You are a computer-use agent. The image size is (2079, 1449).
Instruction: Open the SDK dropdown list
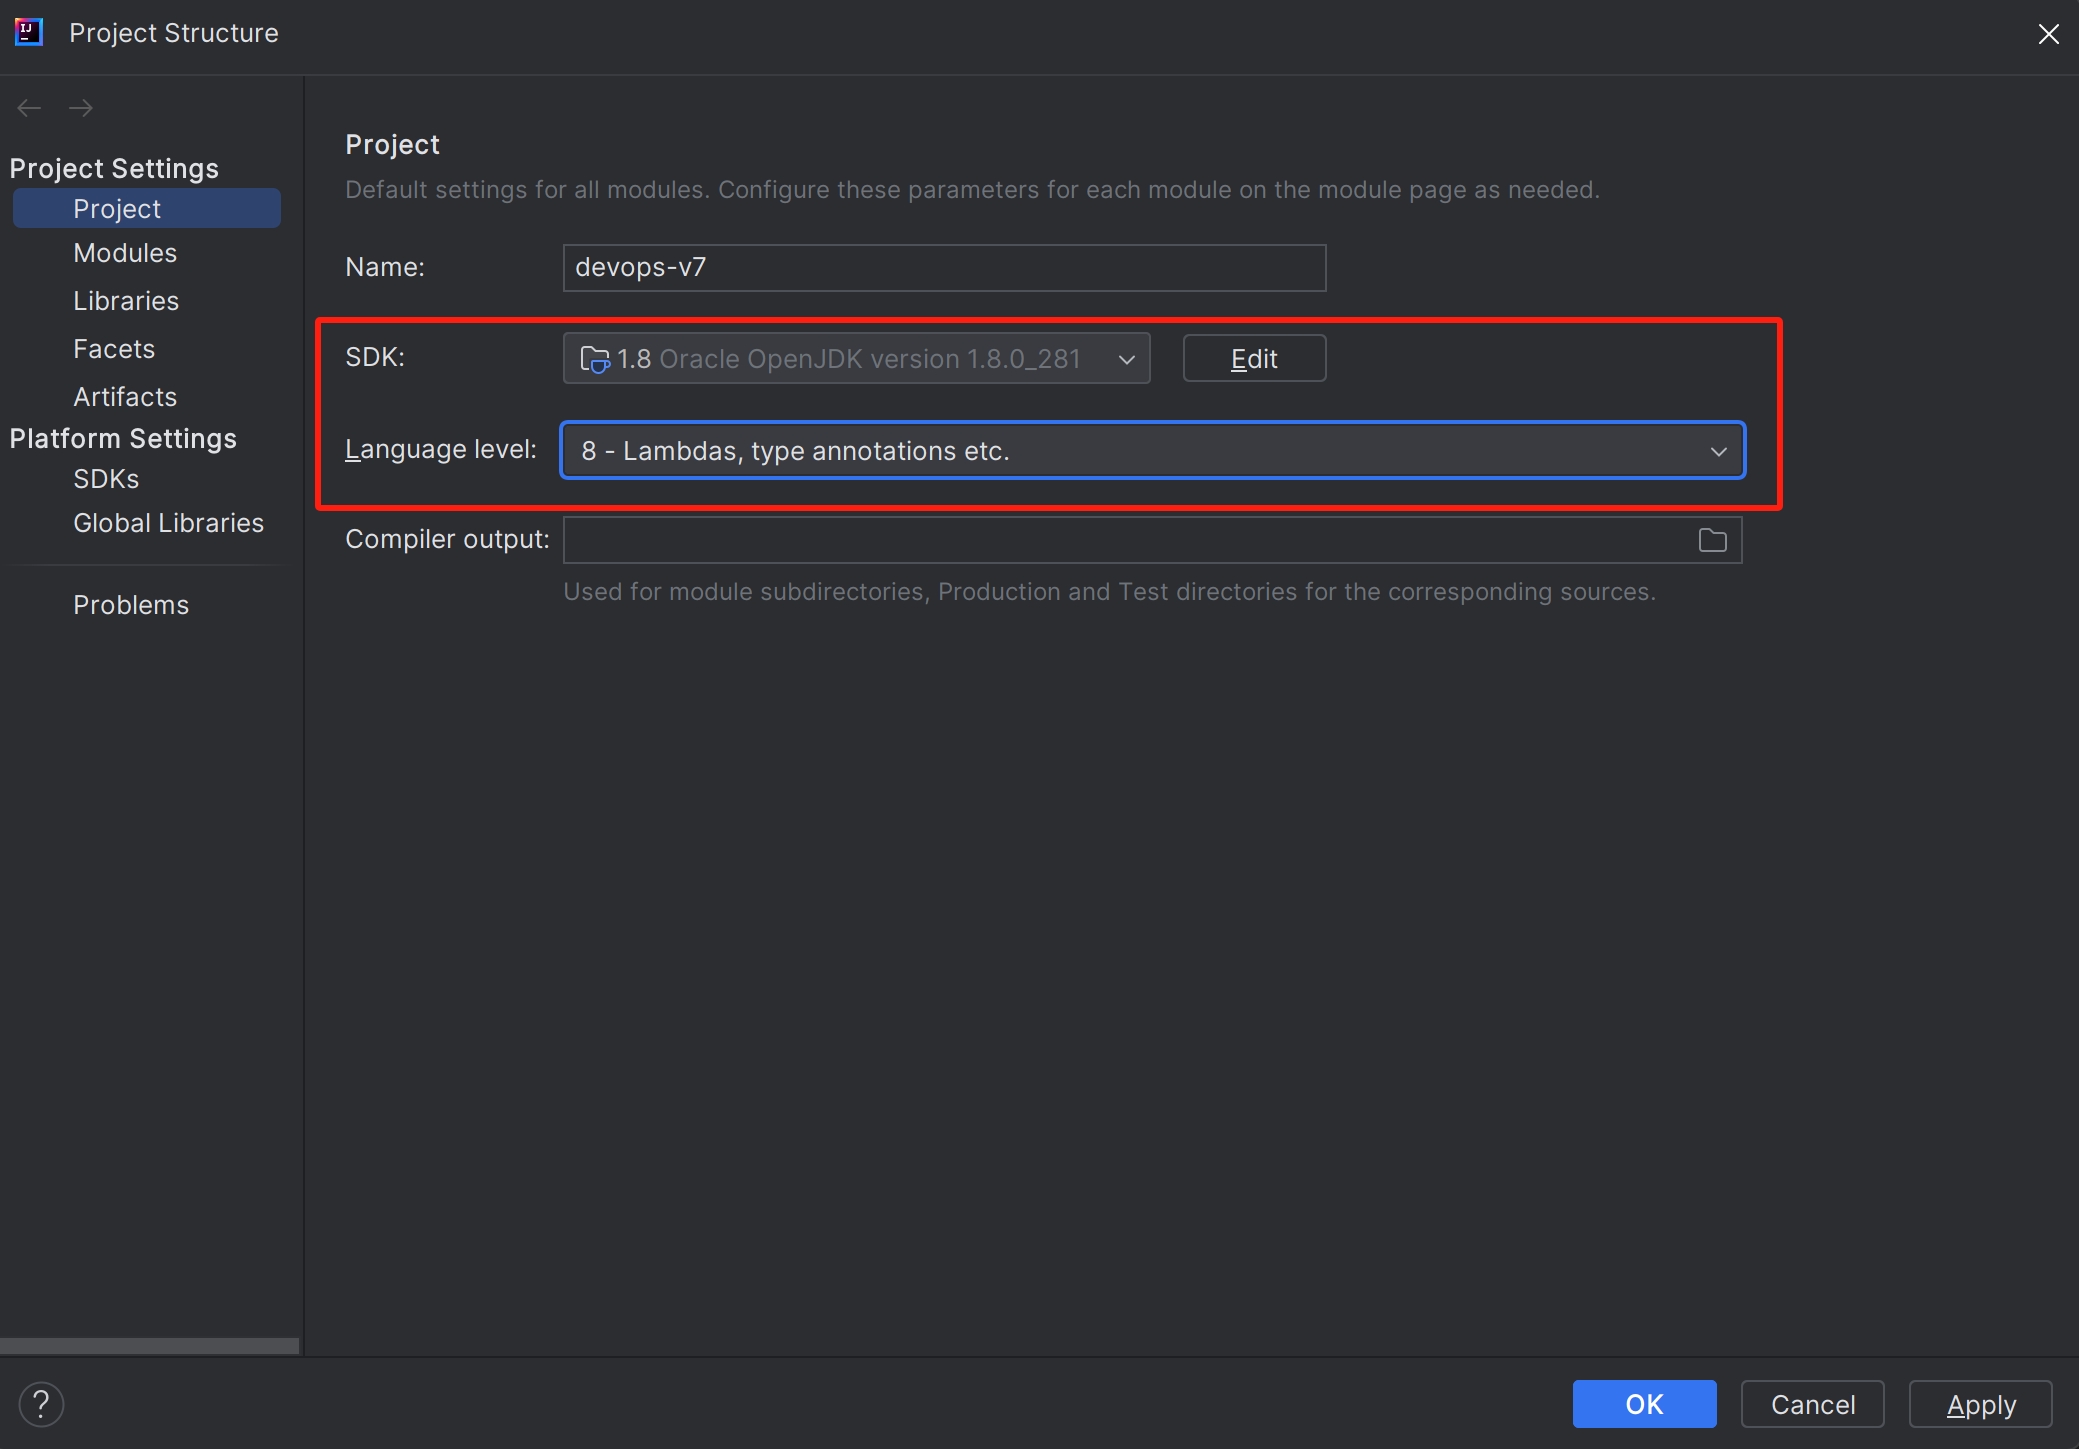click(x=1126, y=359)
